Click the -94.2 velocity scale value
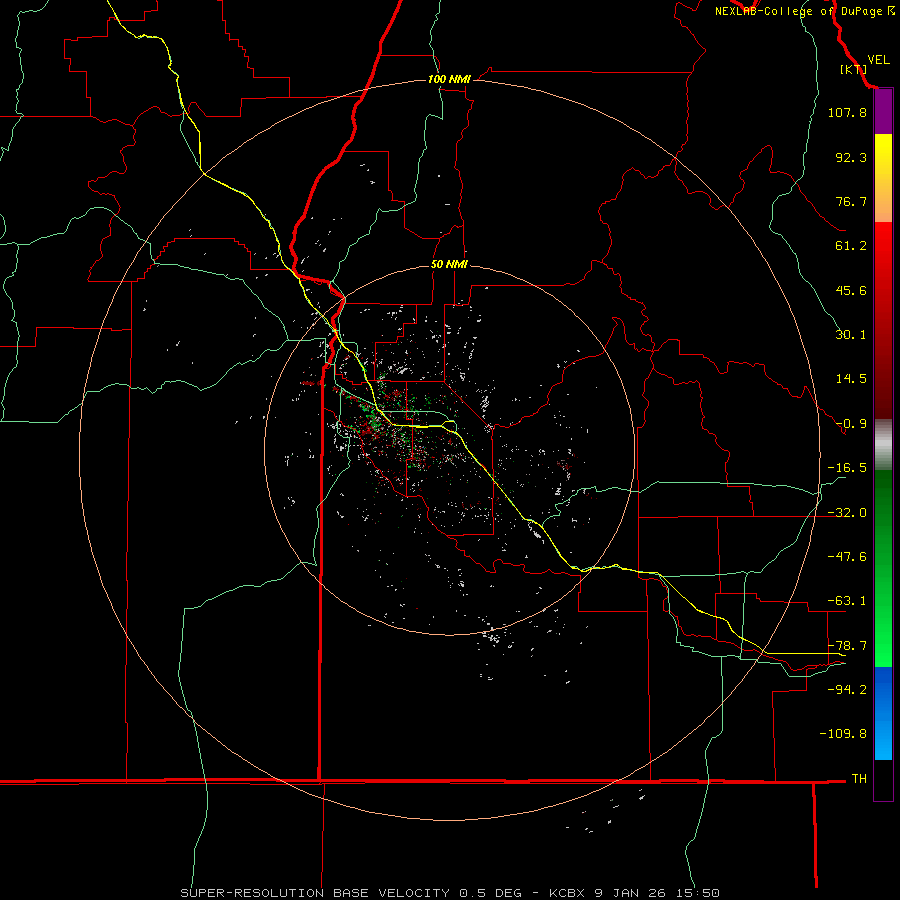 click(x=847, y=690)
